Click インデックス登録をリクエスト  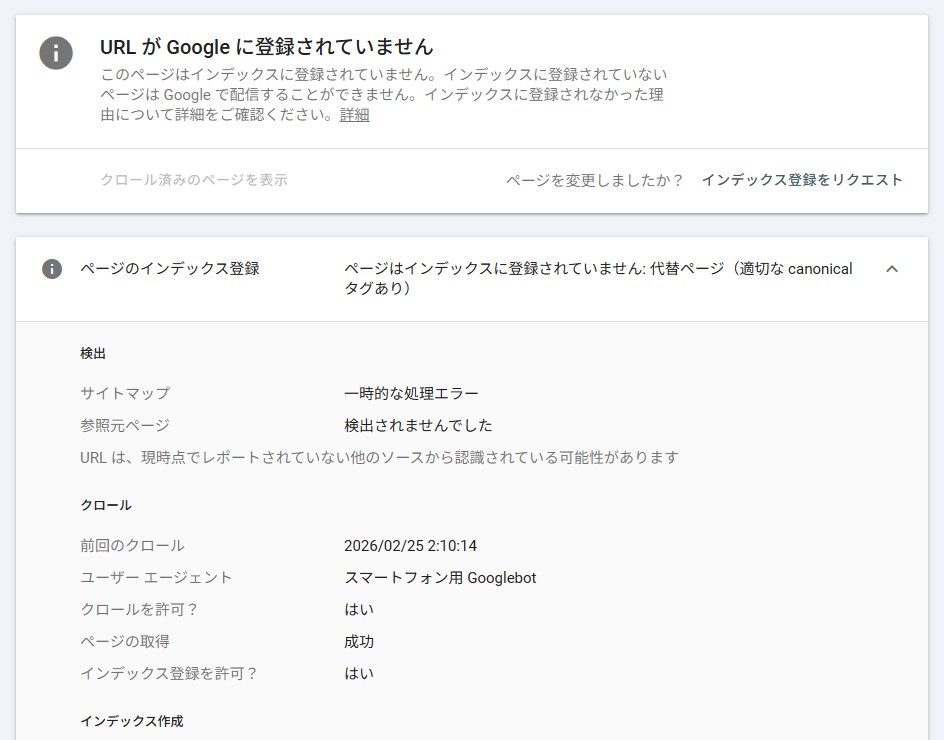pos(802,180)
